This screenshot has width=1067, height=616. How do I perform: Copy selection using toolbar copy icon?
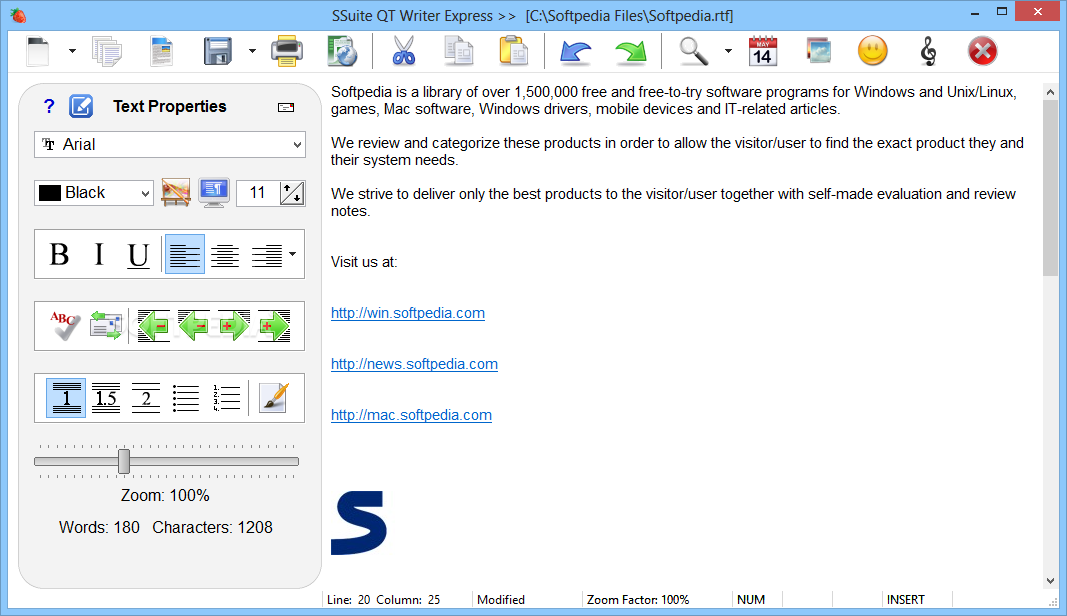(x=459, y=52)
